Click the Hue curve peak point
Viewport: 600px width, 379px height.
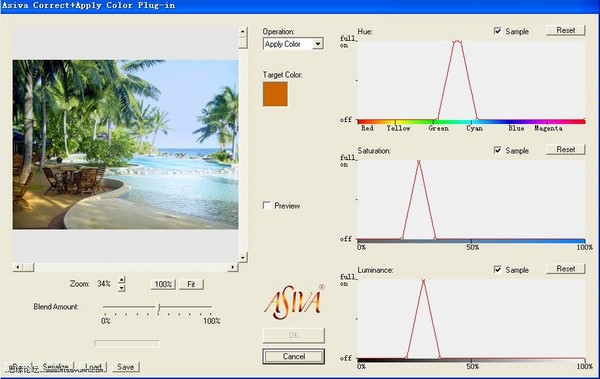click(x=457, y=41)
